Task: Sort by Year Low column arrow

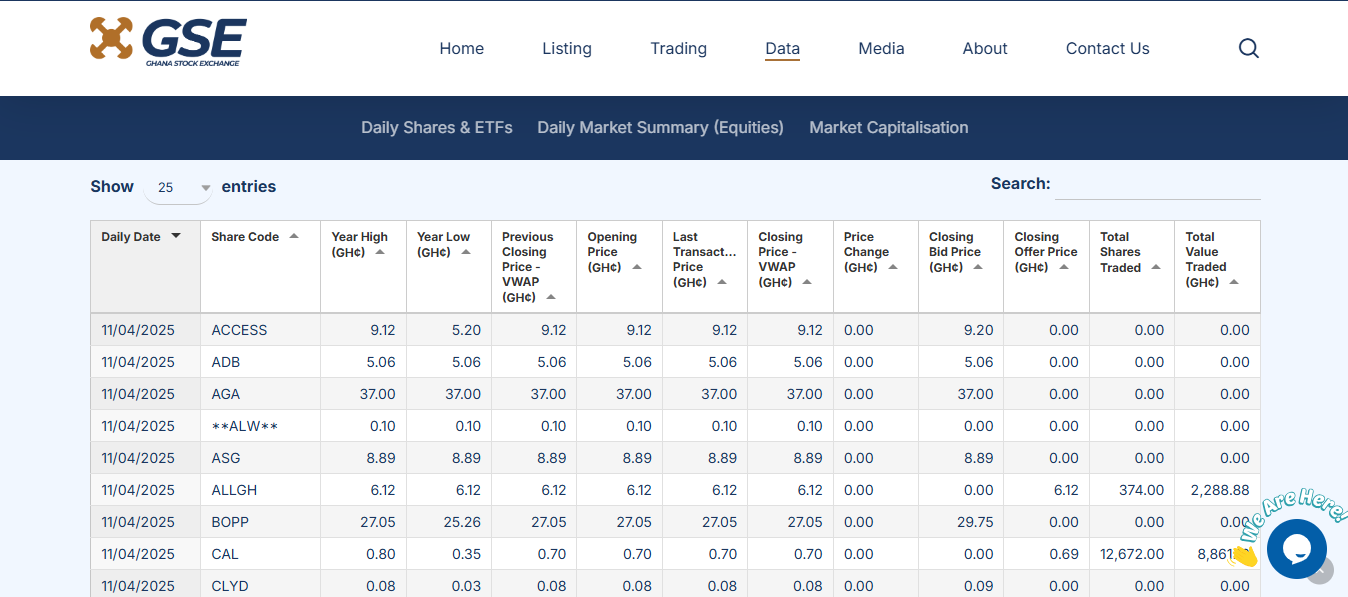Action: pos(466,252)
